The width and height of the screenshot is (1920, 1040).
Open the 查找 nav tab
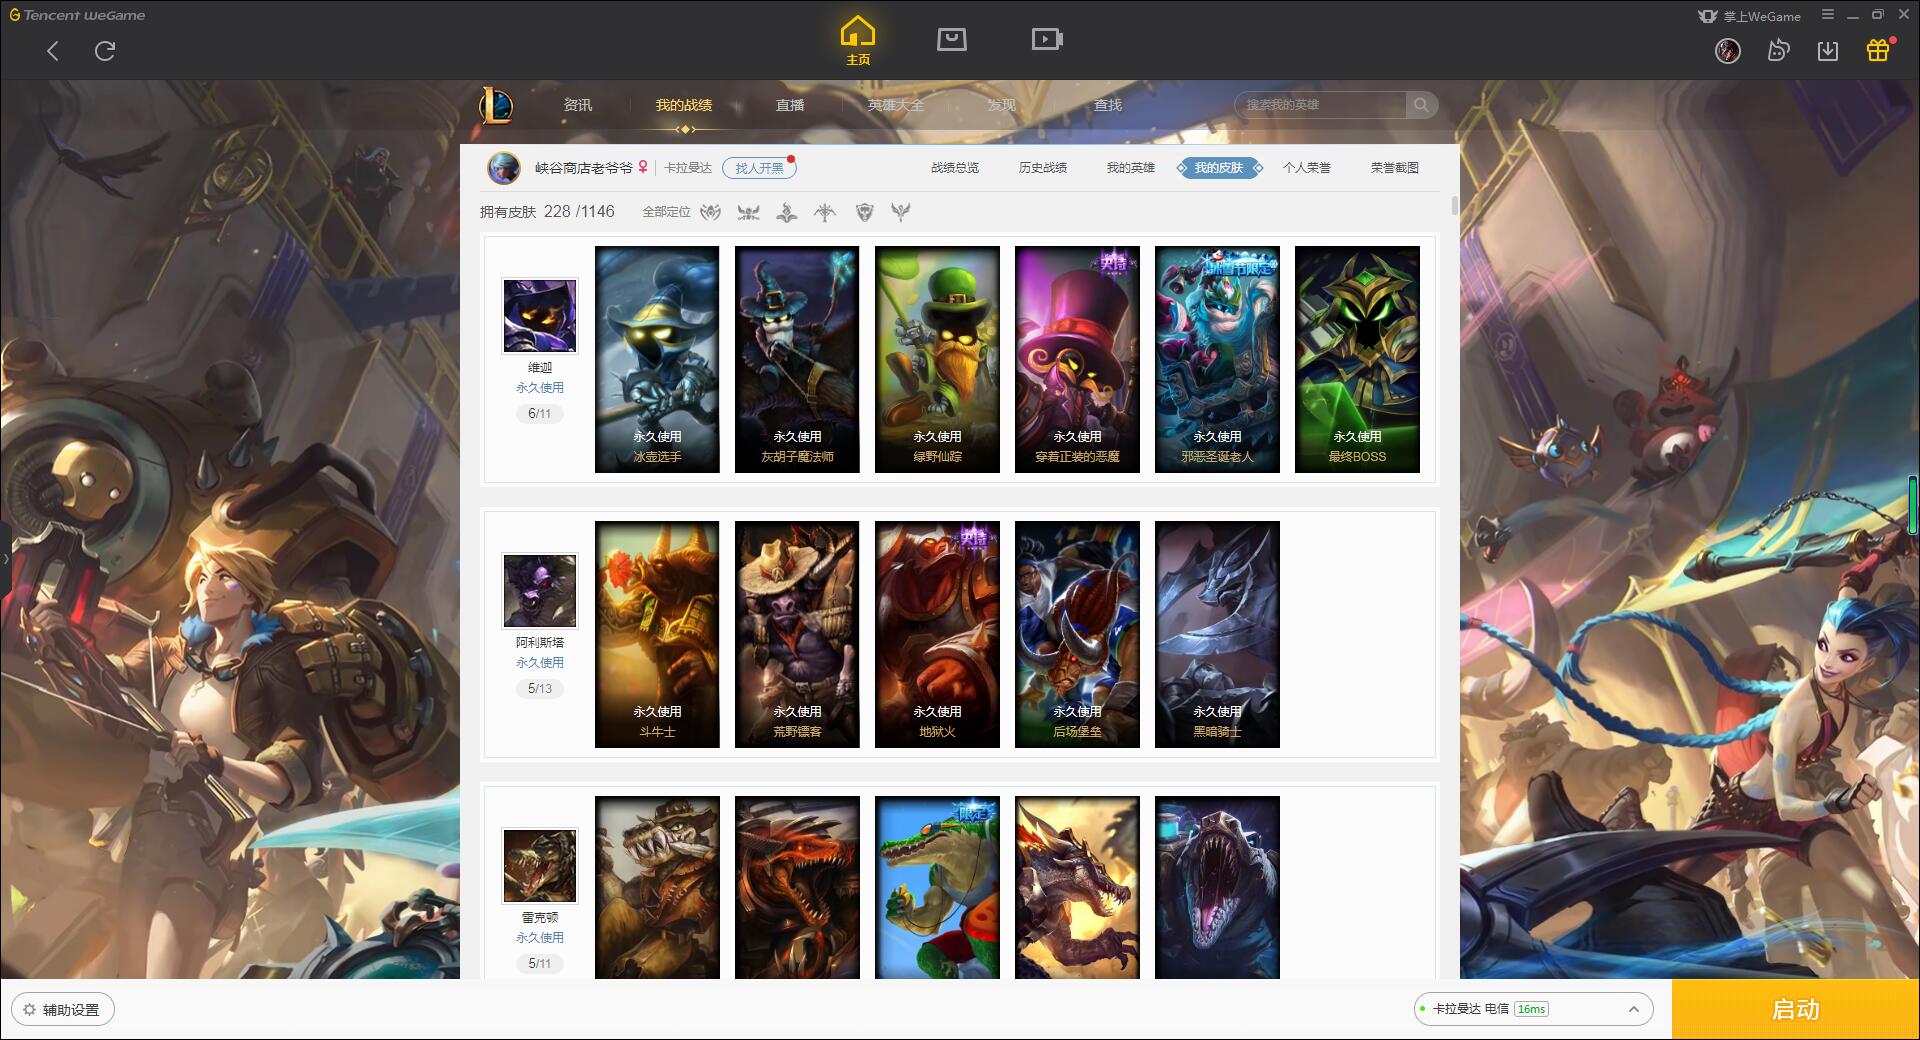click(x=1108, y=105)
